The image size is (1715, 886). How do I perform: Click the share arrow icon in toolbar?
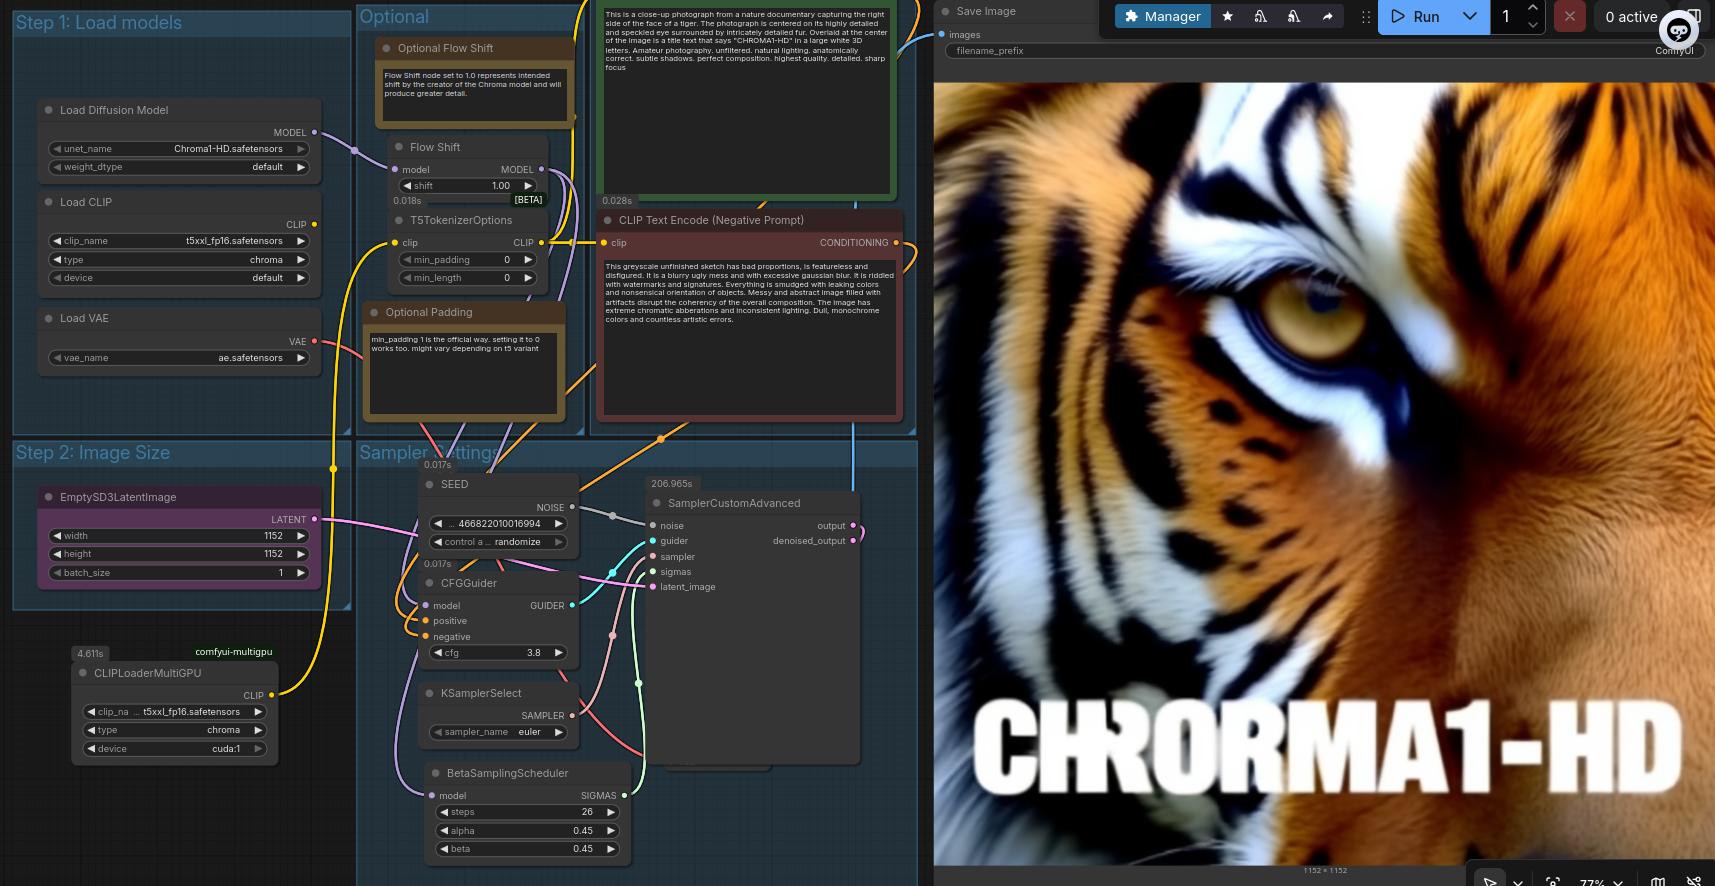(1327, 16)
